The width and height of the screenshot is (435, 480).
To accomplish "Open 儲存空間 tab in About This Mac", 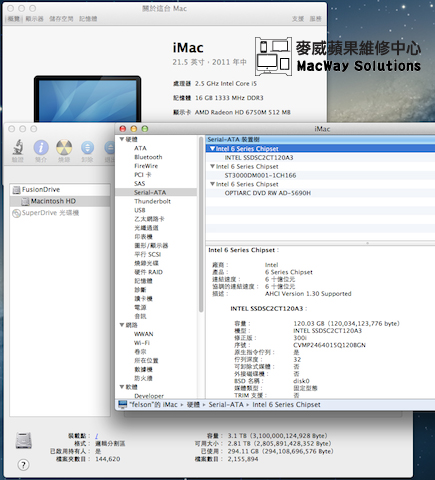I will (61, 19).
